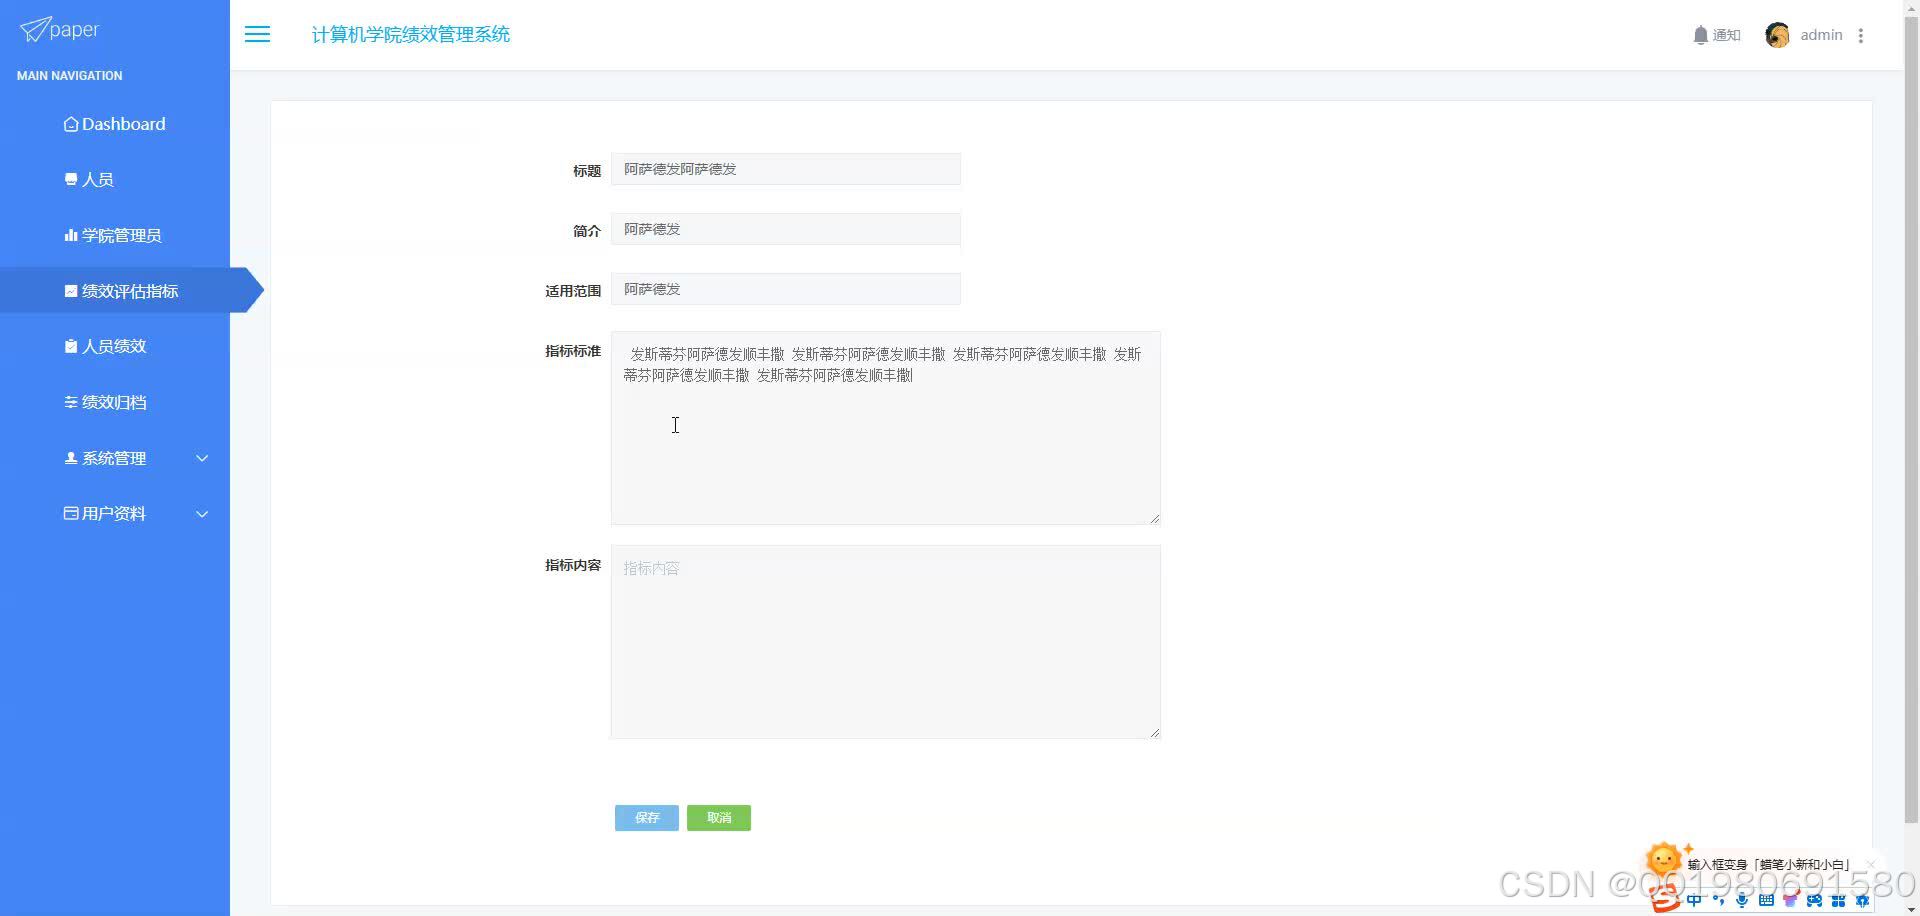Expand the 用户资料 submenu chevron

202,514
